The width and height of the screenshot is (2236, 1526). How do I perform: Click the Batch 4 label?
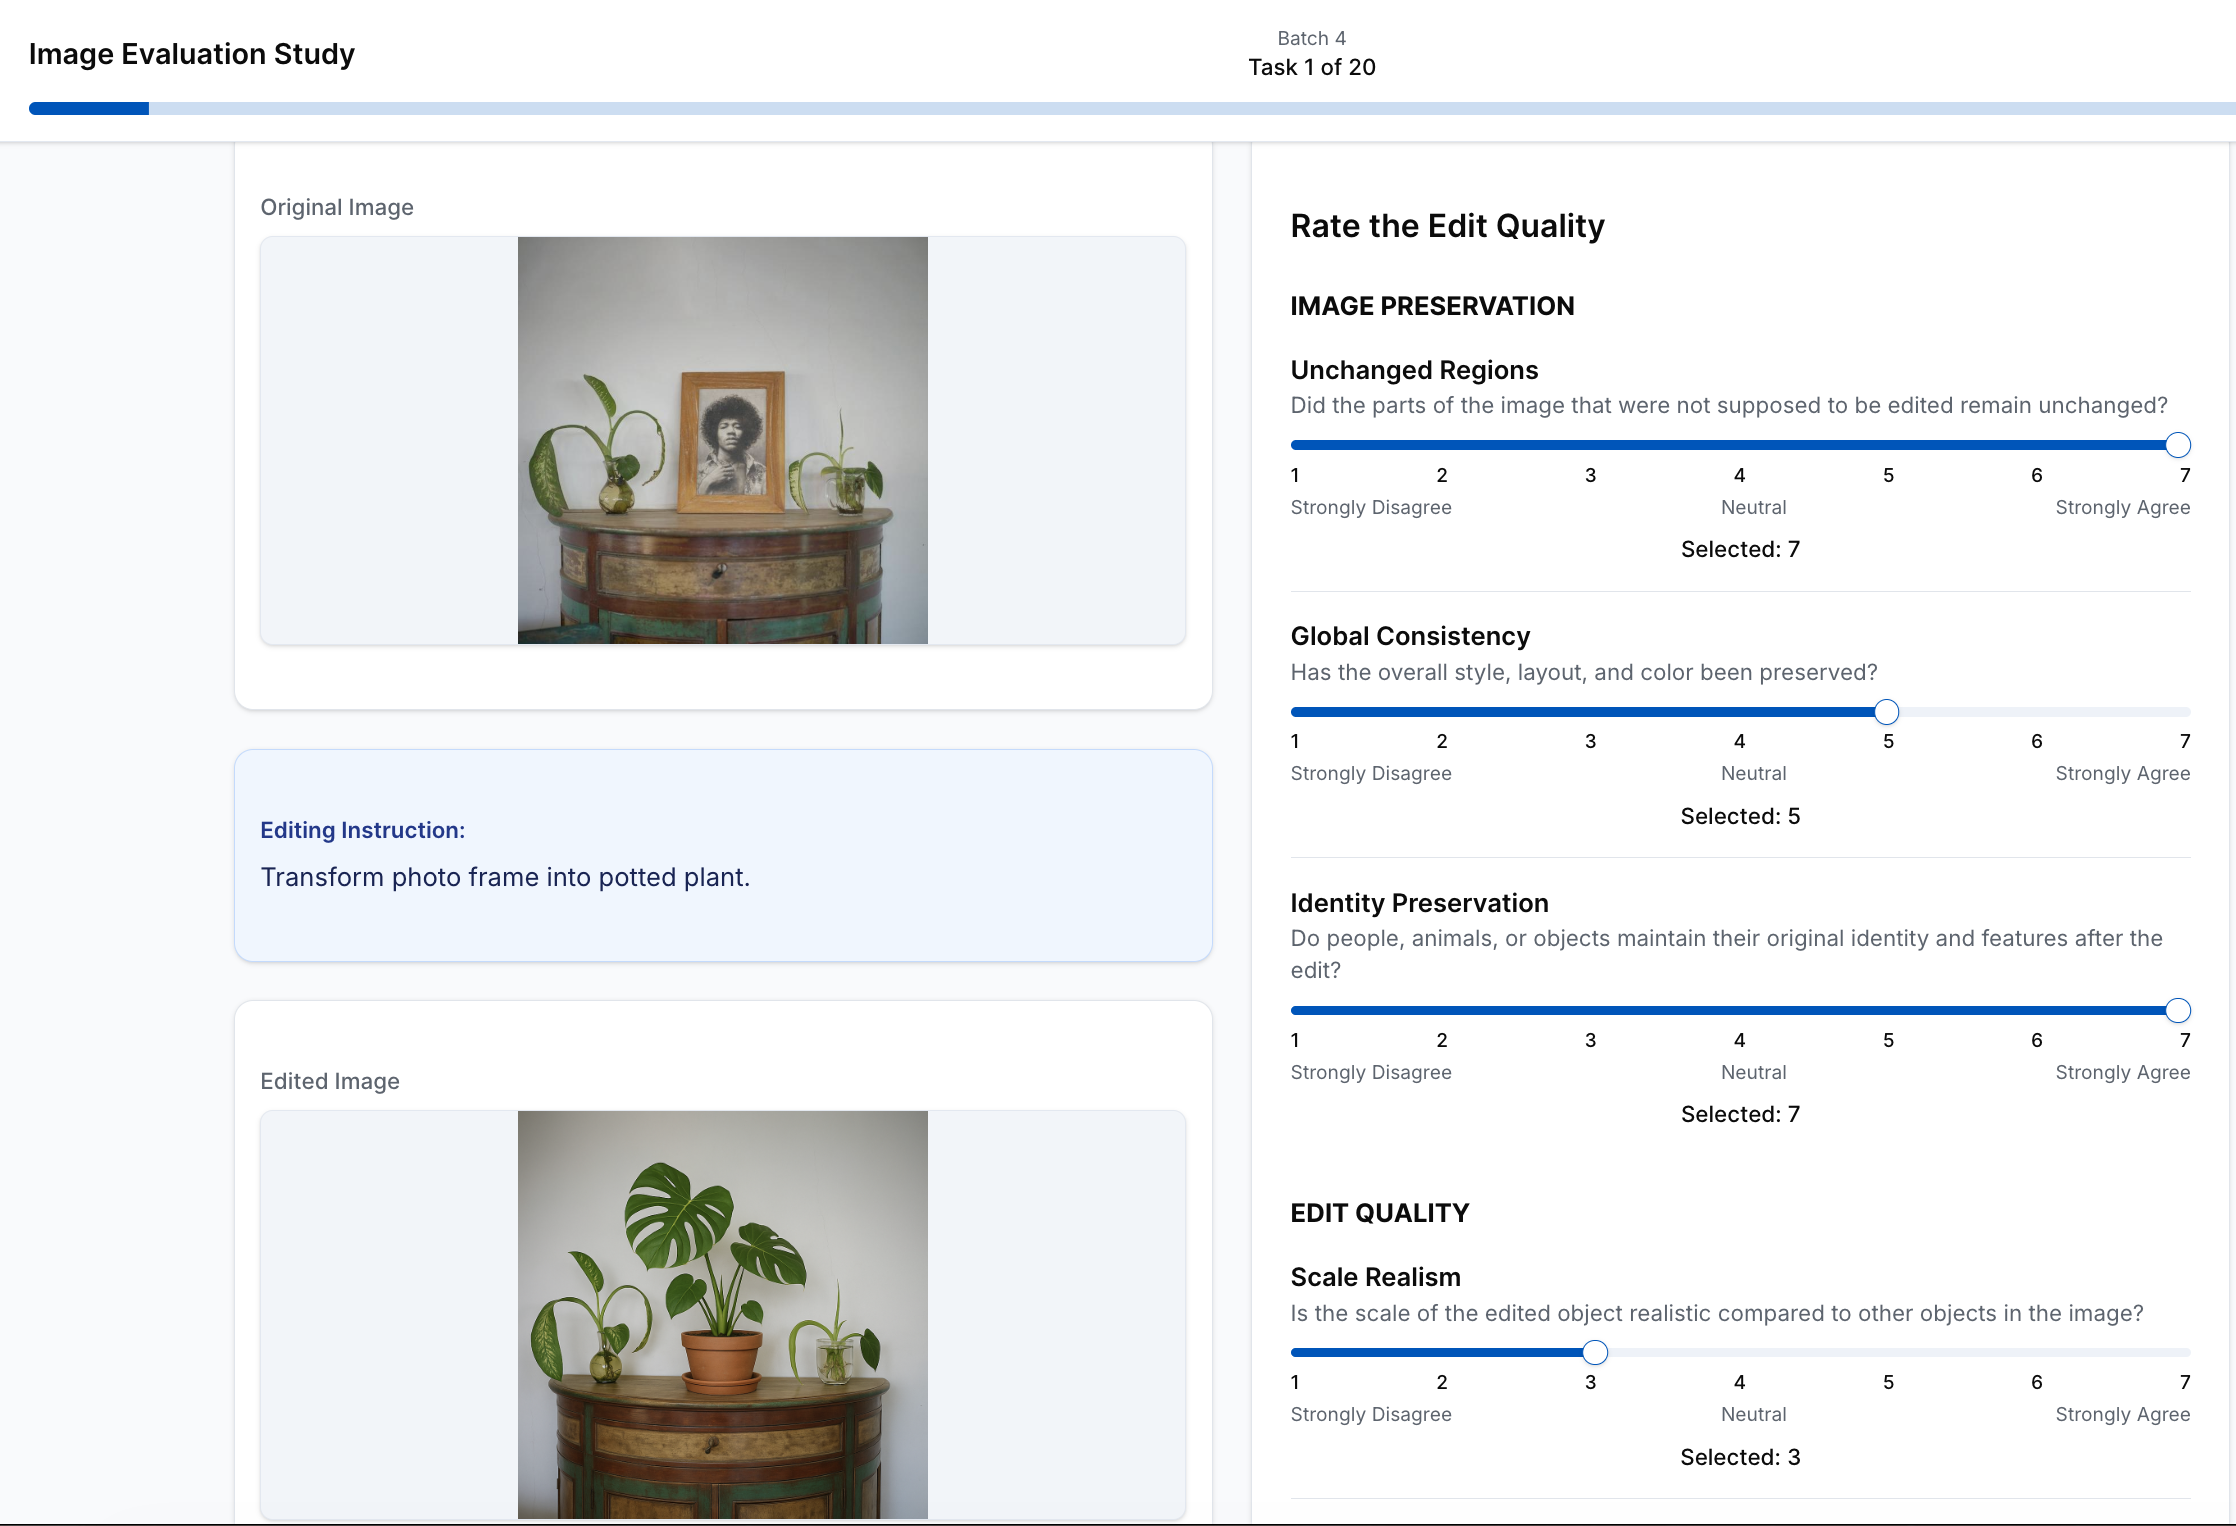point(1311,38)
